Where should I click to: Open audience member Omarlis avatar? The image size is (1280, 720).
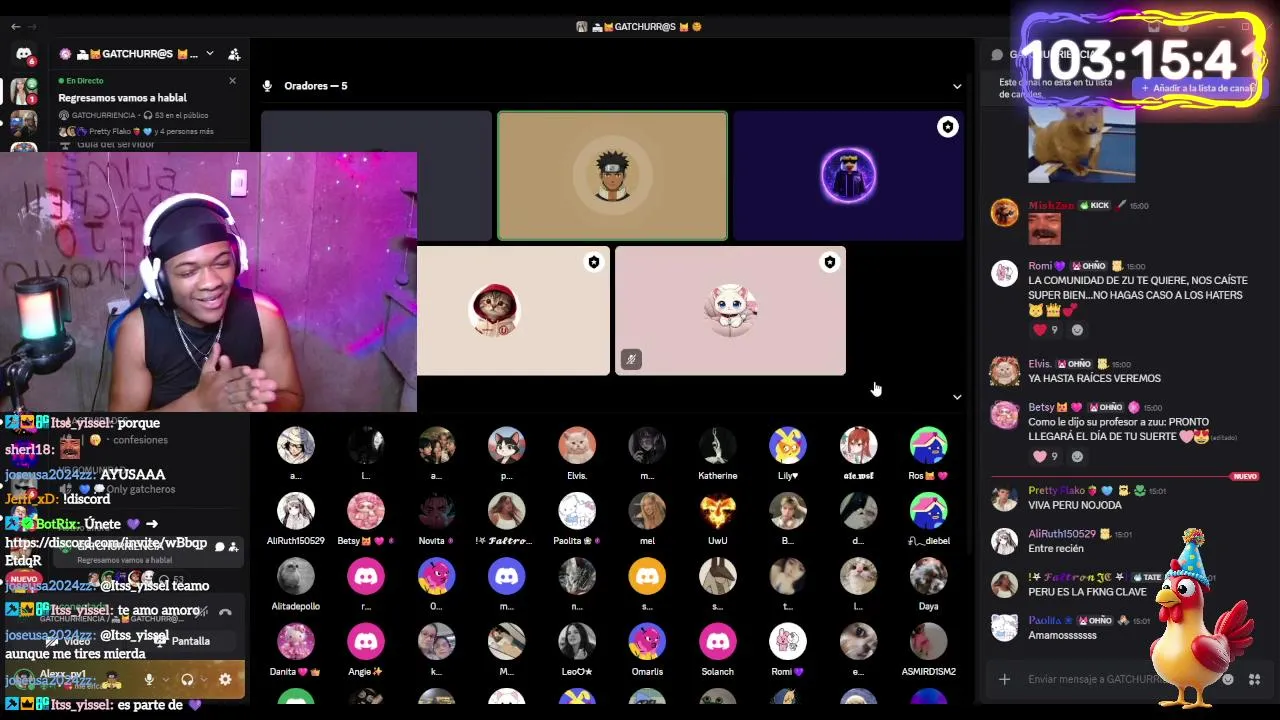[647, 642]
